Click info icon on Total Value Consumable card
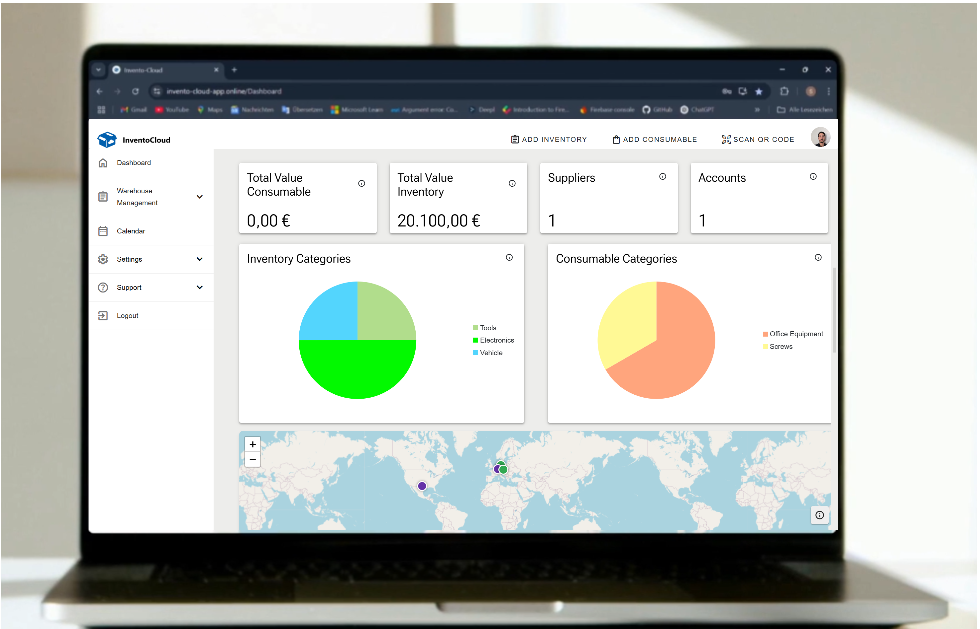This screenshot has width=980, height=629. pyautogui.click(x=361, y=183)
